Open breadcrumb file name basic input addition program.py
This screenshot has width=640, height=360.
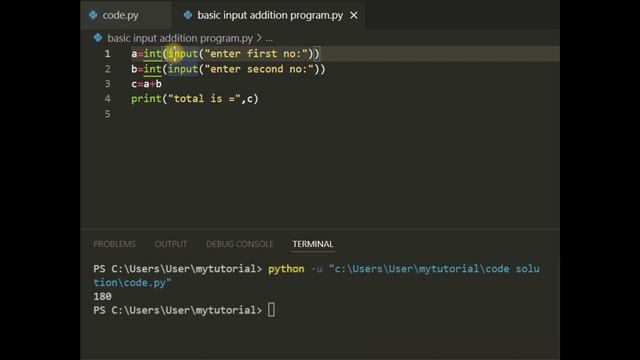[180, 38]
